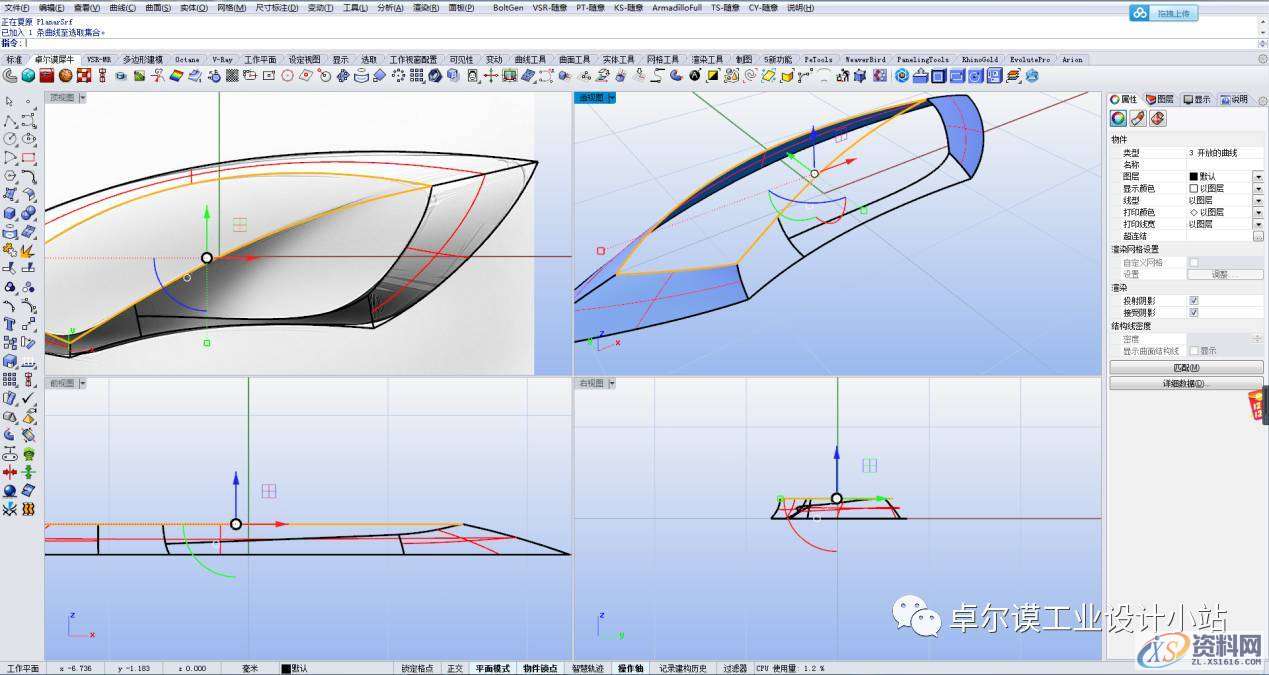Toggle 锁定格点 in the status bar

click(418, 668)
